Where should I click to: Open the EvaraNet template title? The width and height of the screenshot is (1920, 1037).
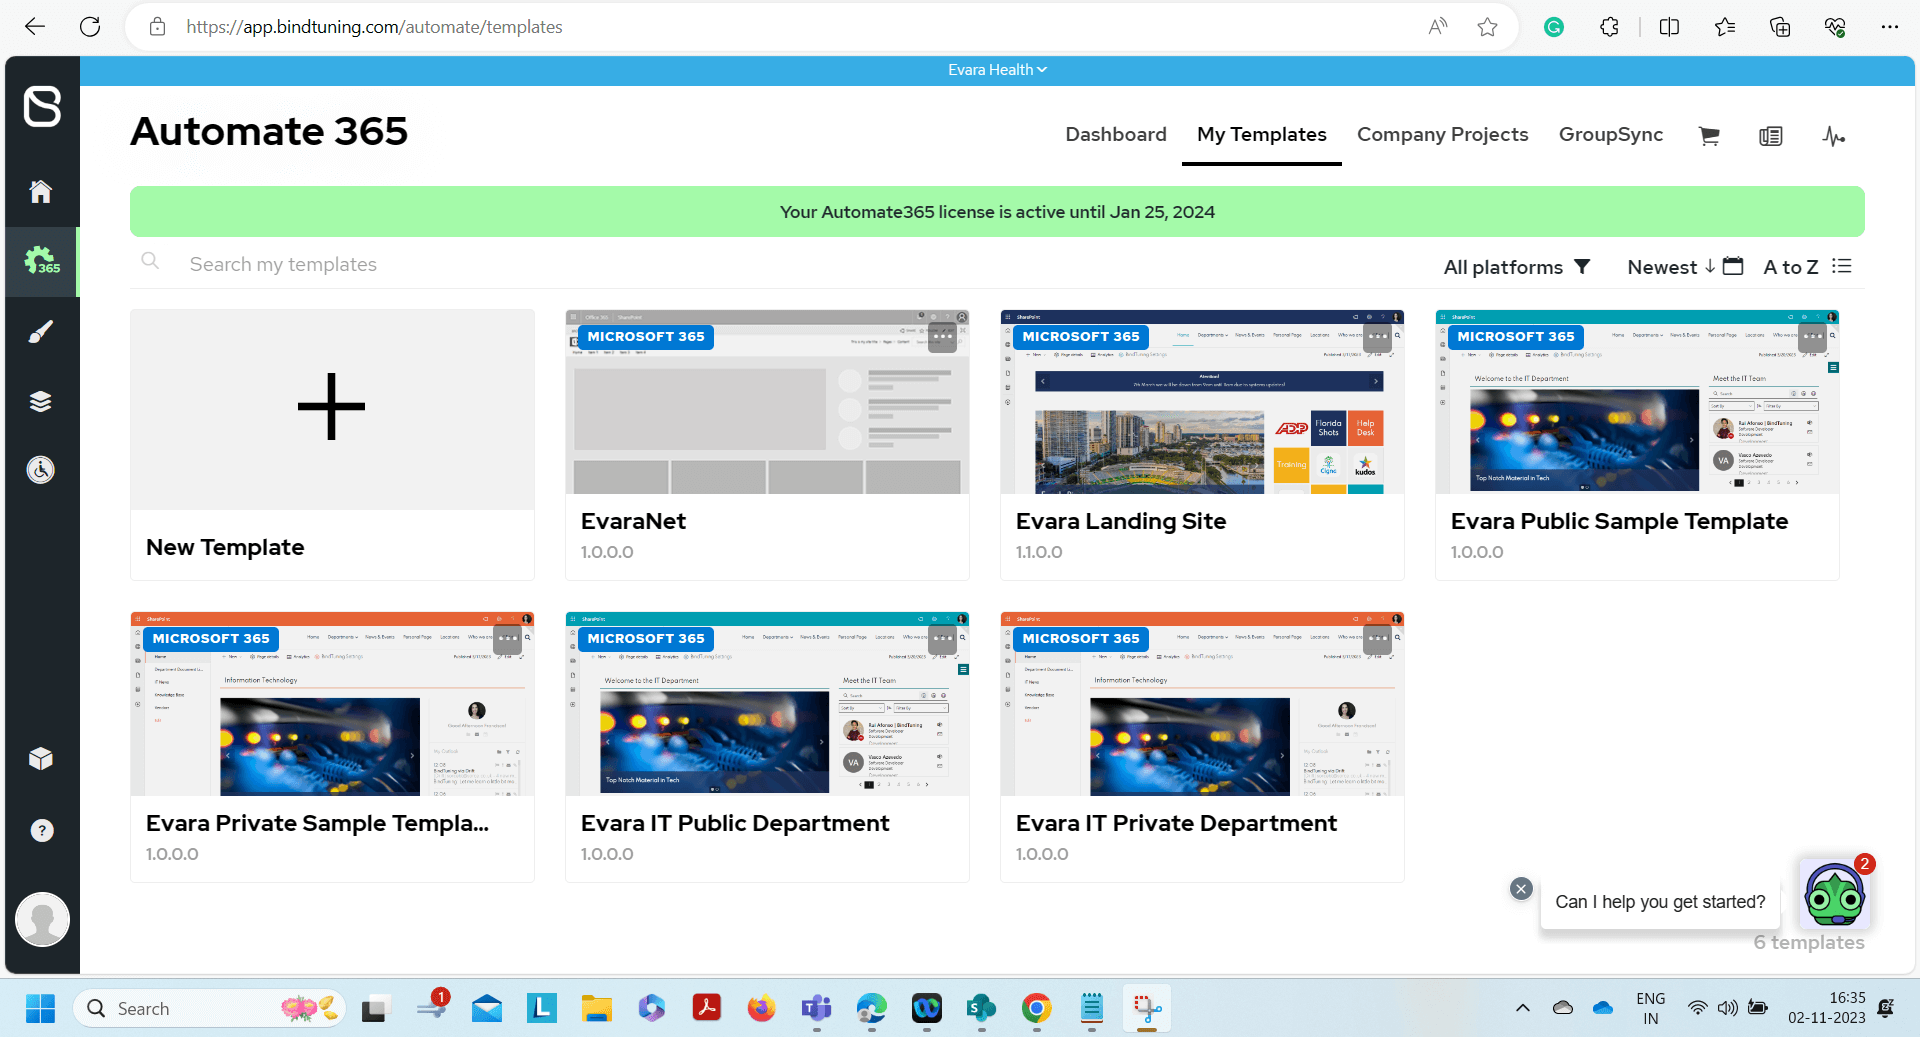633,521
